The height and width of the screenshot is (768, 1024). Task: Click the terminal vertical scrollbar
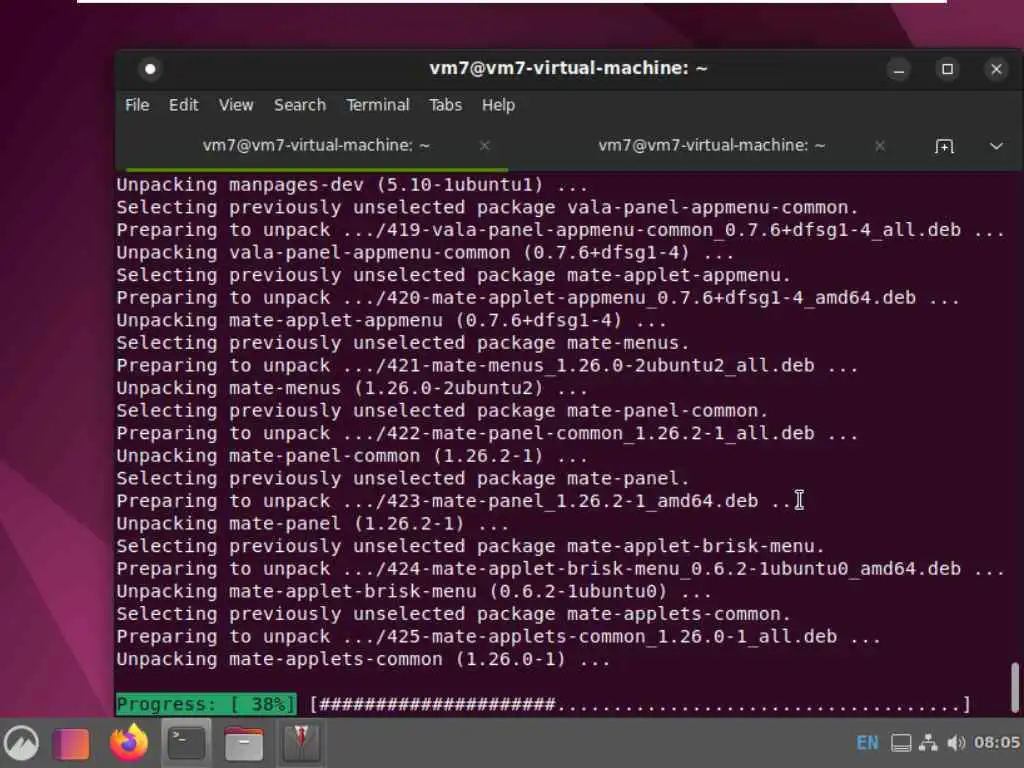(1015, 687)
